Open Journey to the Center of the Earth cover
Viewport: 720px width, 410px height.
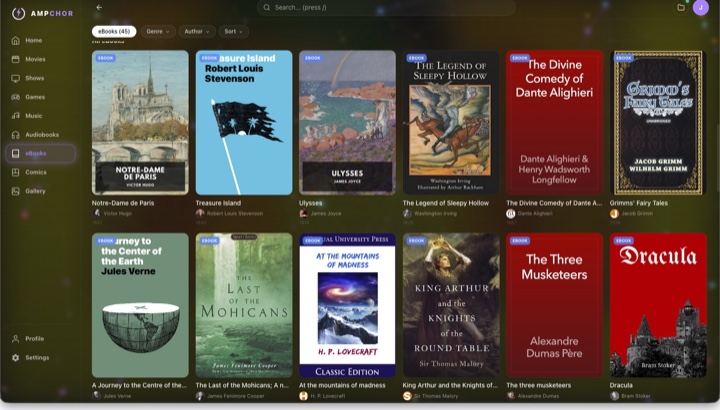[140, 305]
